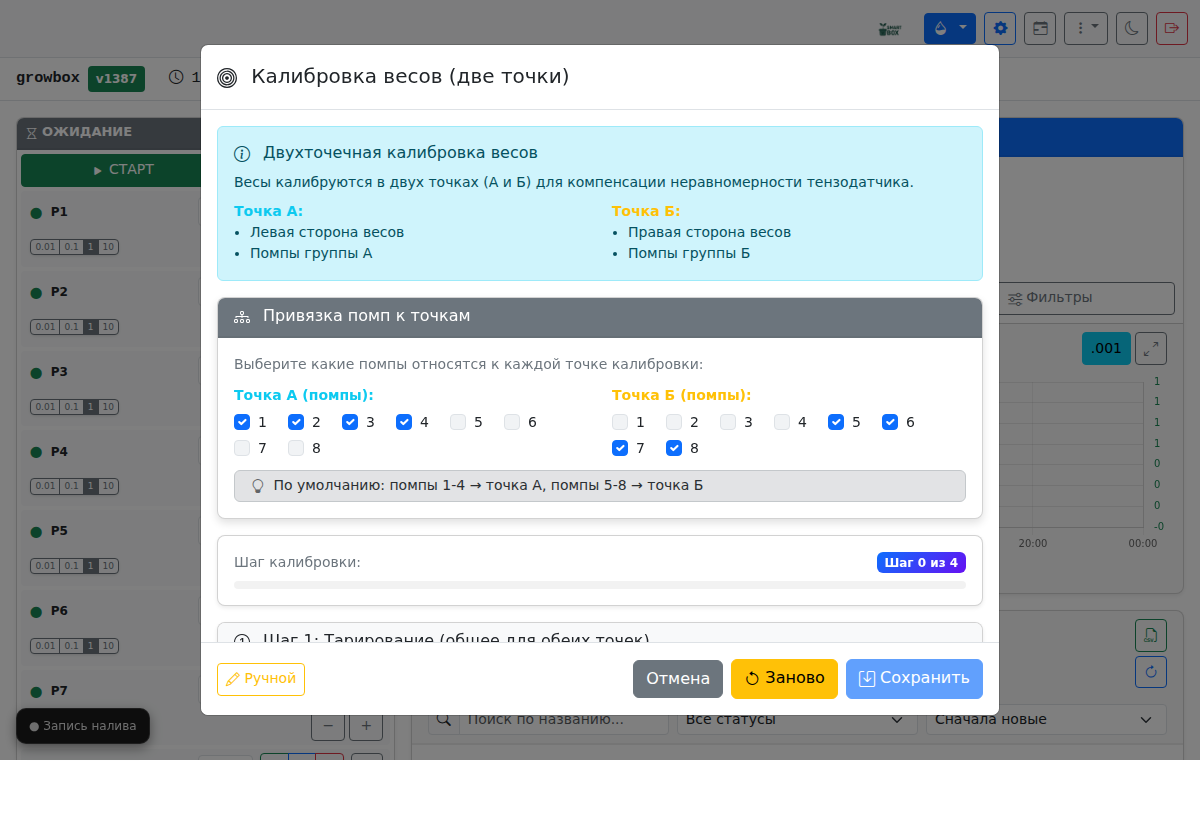Viewport: 1200px width, 816px height.
Task: Open the Все статусы status dropdown
Action: click(x=797, y=719)
